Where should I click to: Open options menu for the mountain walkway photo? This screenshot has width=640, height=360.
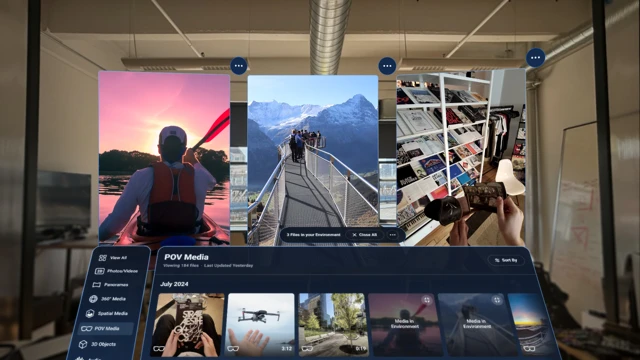click(x=387, y=66)
